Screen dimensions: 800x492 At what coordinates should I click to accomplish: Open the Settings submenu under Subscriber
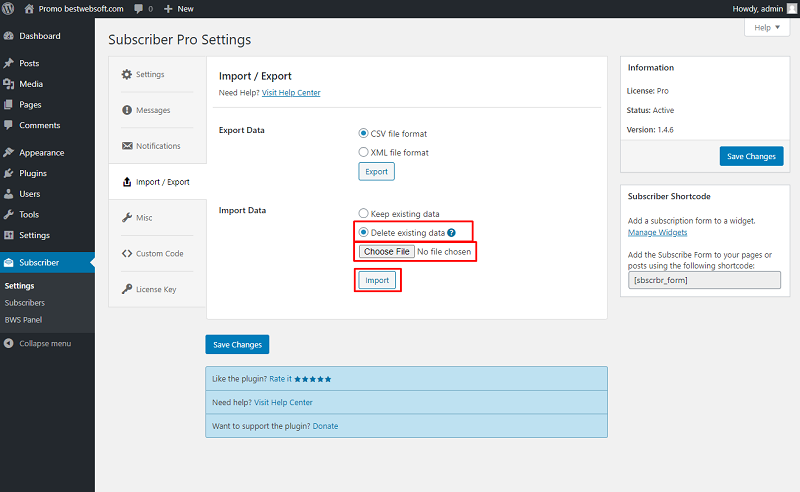click(19, 286)
